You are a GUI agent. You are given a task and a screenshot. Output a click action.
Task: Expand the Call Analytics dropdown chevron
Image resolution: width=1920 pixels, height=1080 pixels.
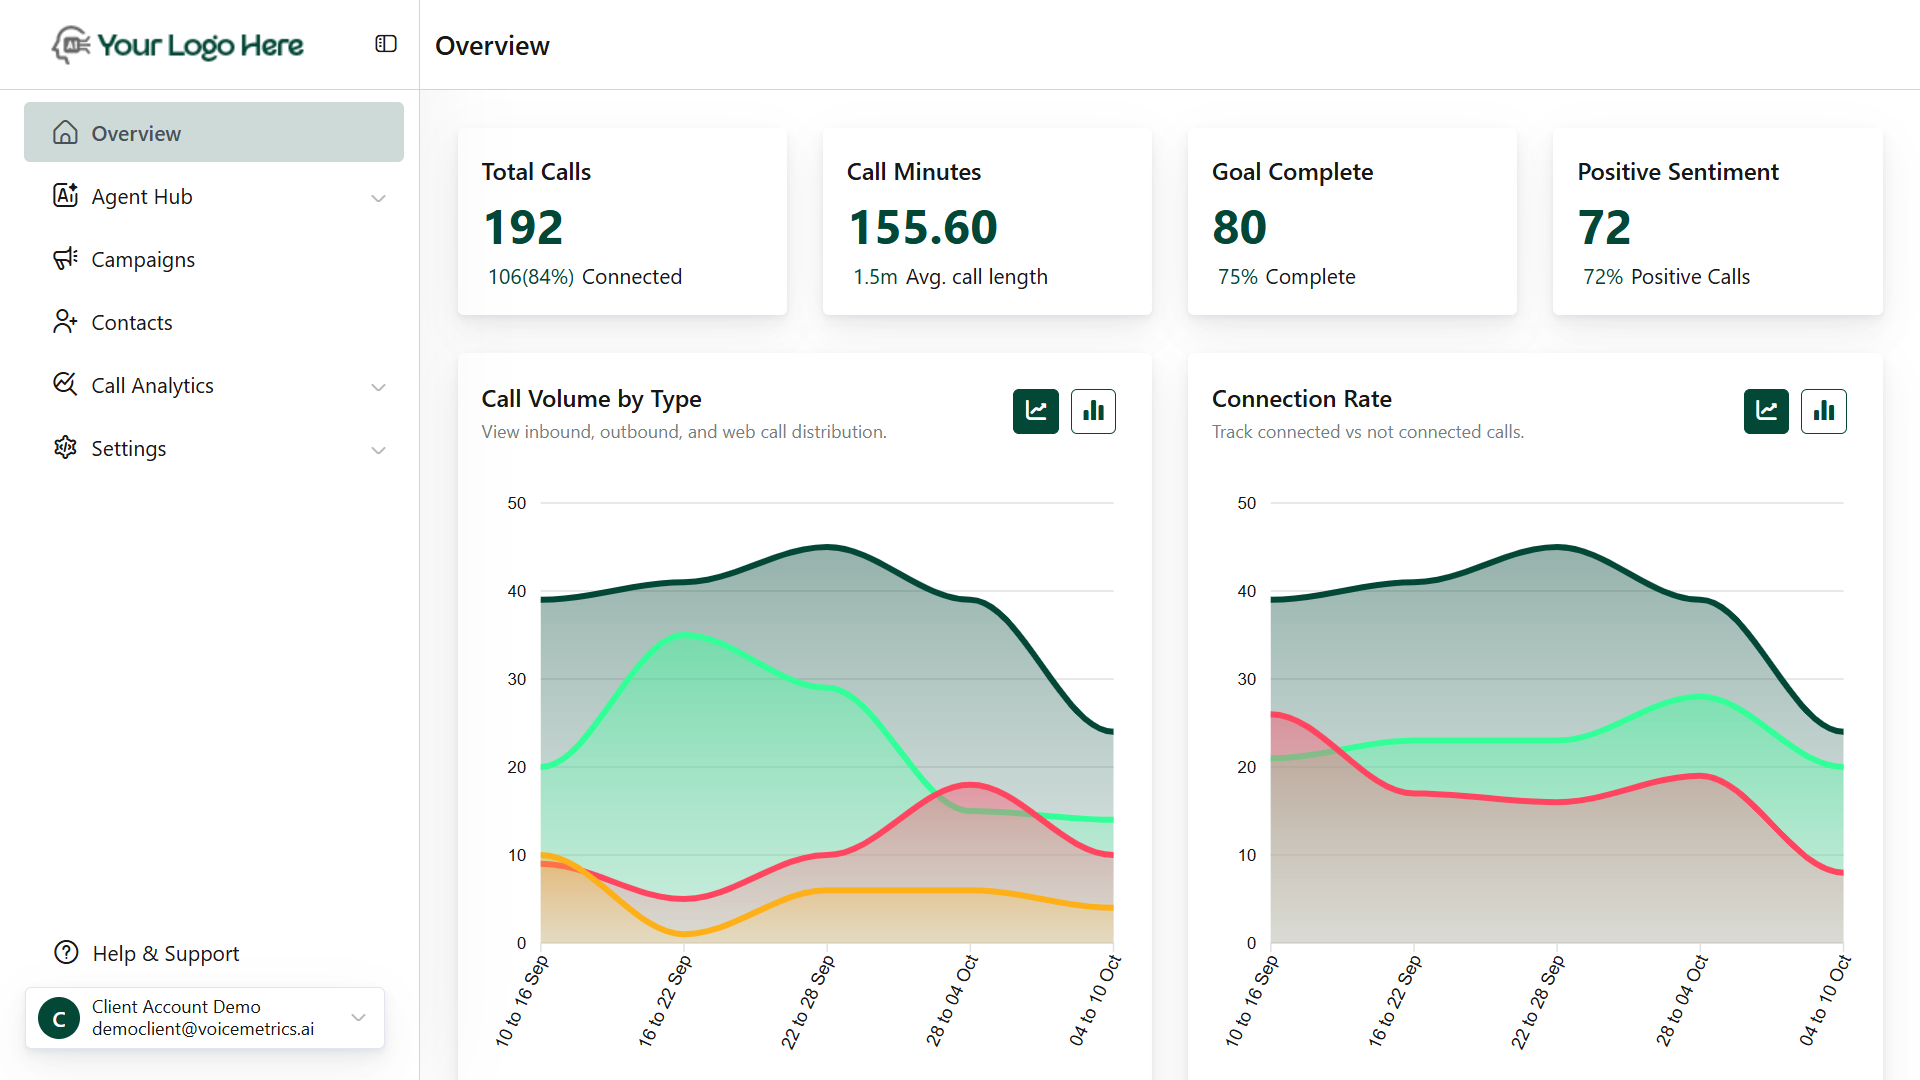[378, 387]
